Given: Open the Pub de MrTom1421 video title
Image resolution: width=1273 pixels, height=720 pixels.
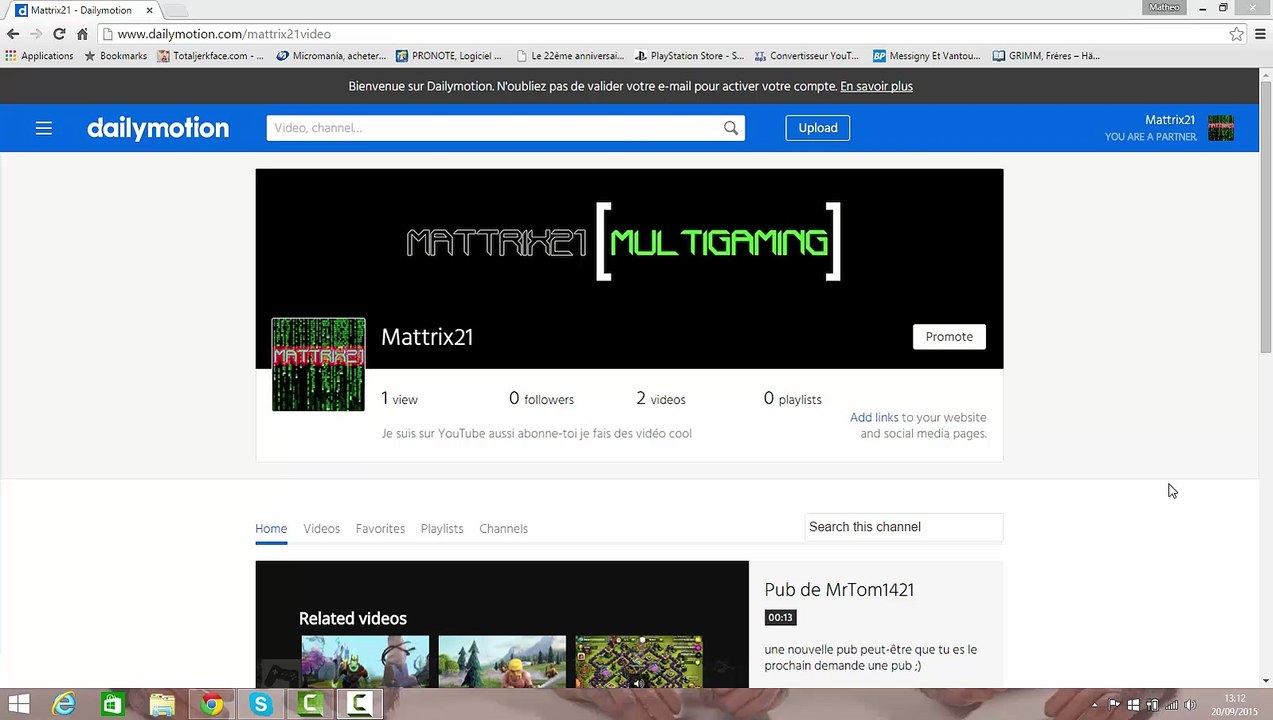Looking at the screenshot, I should tap(839, 590).
